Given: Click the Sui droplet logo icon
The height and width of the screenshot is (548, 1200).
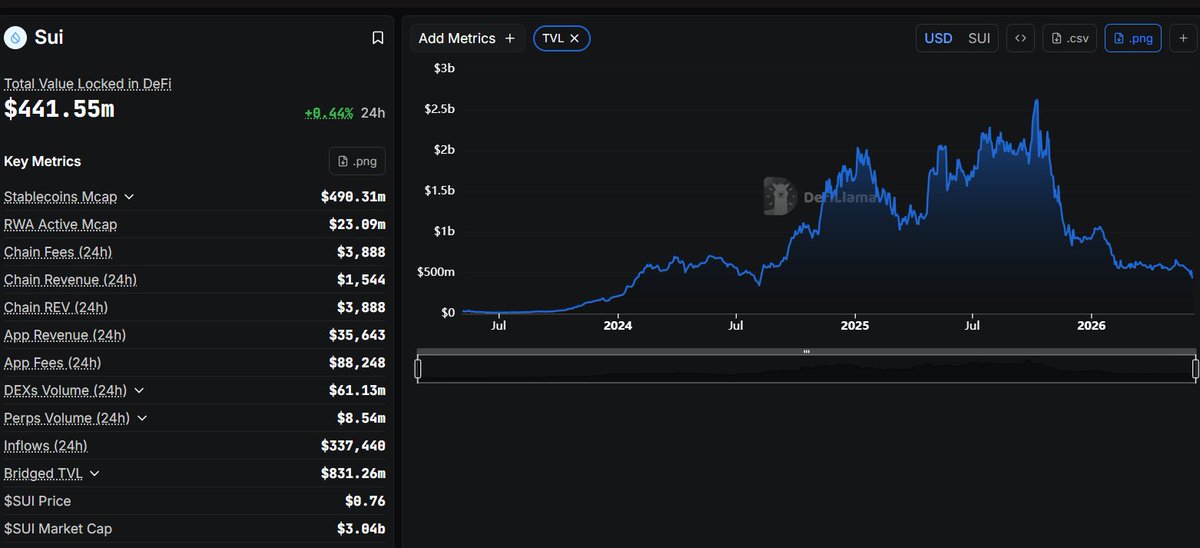Looking at the screenshot, I should point(15,38).
